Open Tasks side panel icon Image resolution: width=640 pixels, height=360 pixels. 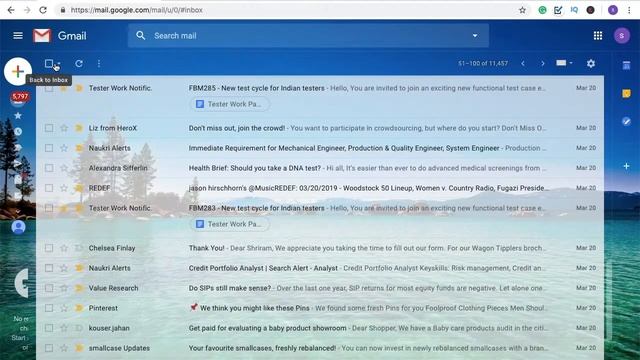tap(626, 122)
